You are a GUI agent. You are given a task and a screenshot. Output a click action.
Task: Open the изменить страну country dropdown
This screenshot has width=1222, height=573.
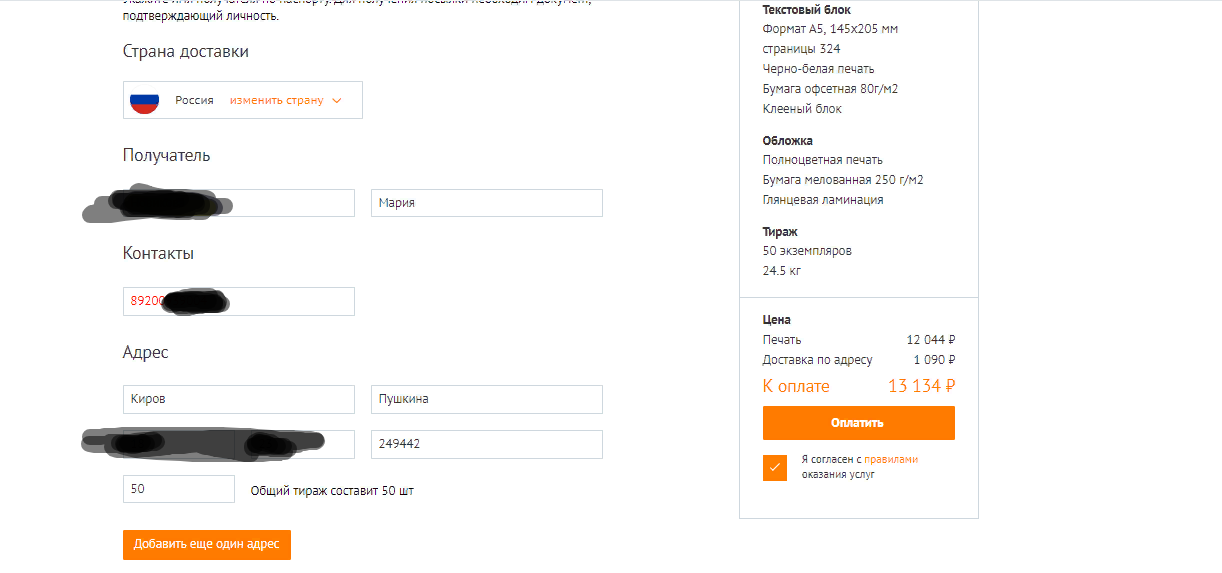(x=277, y=101)
